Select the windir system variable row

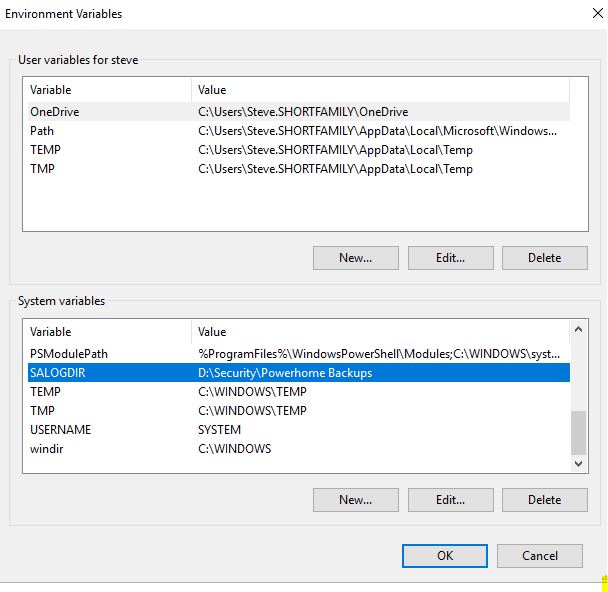tap(299, 449)
